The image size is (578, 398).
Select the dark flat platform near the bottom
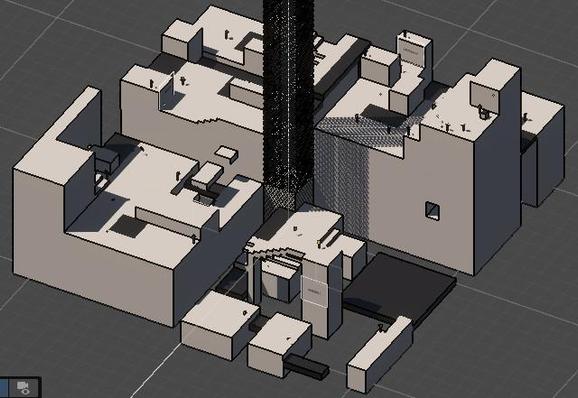click(x=399, y=288)
